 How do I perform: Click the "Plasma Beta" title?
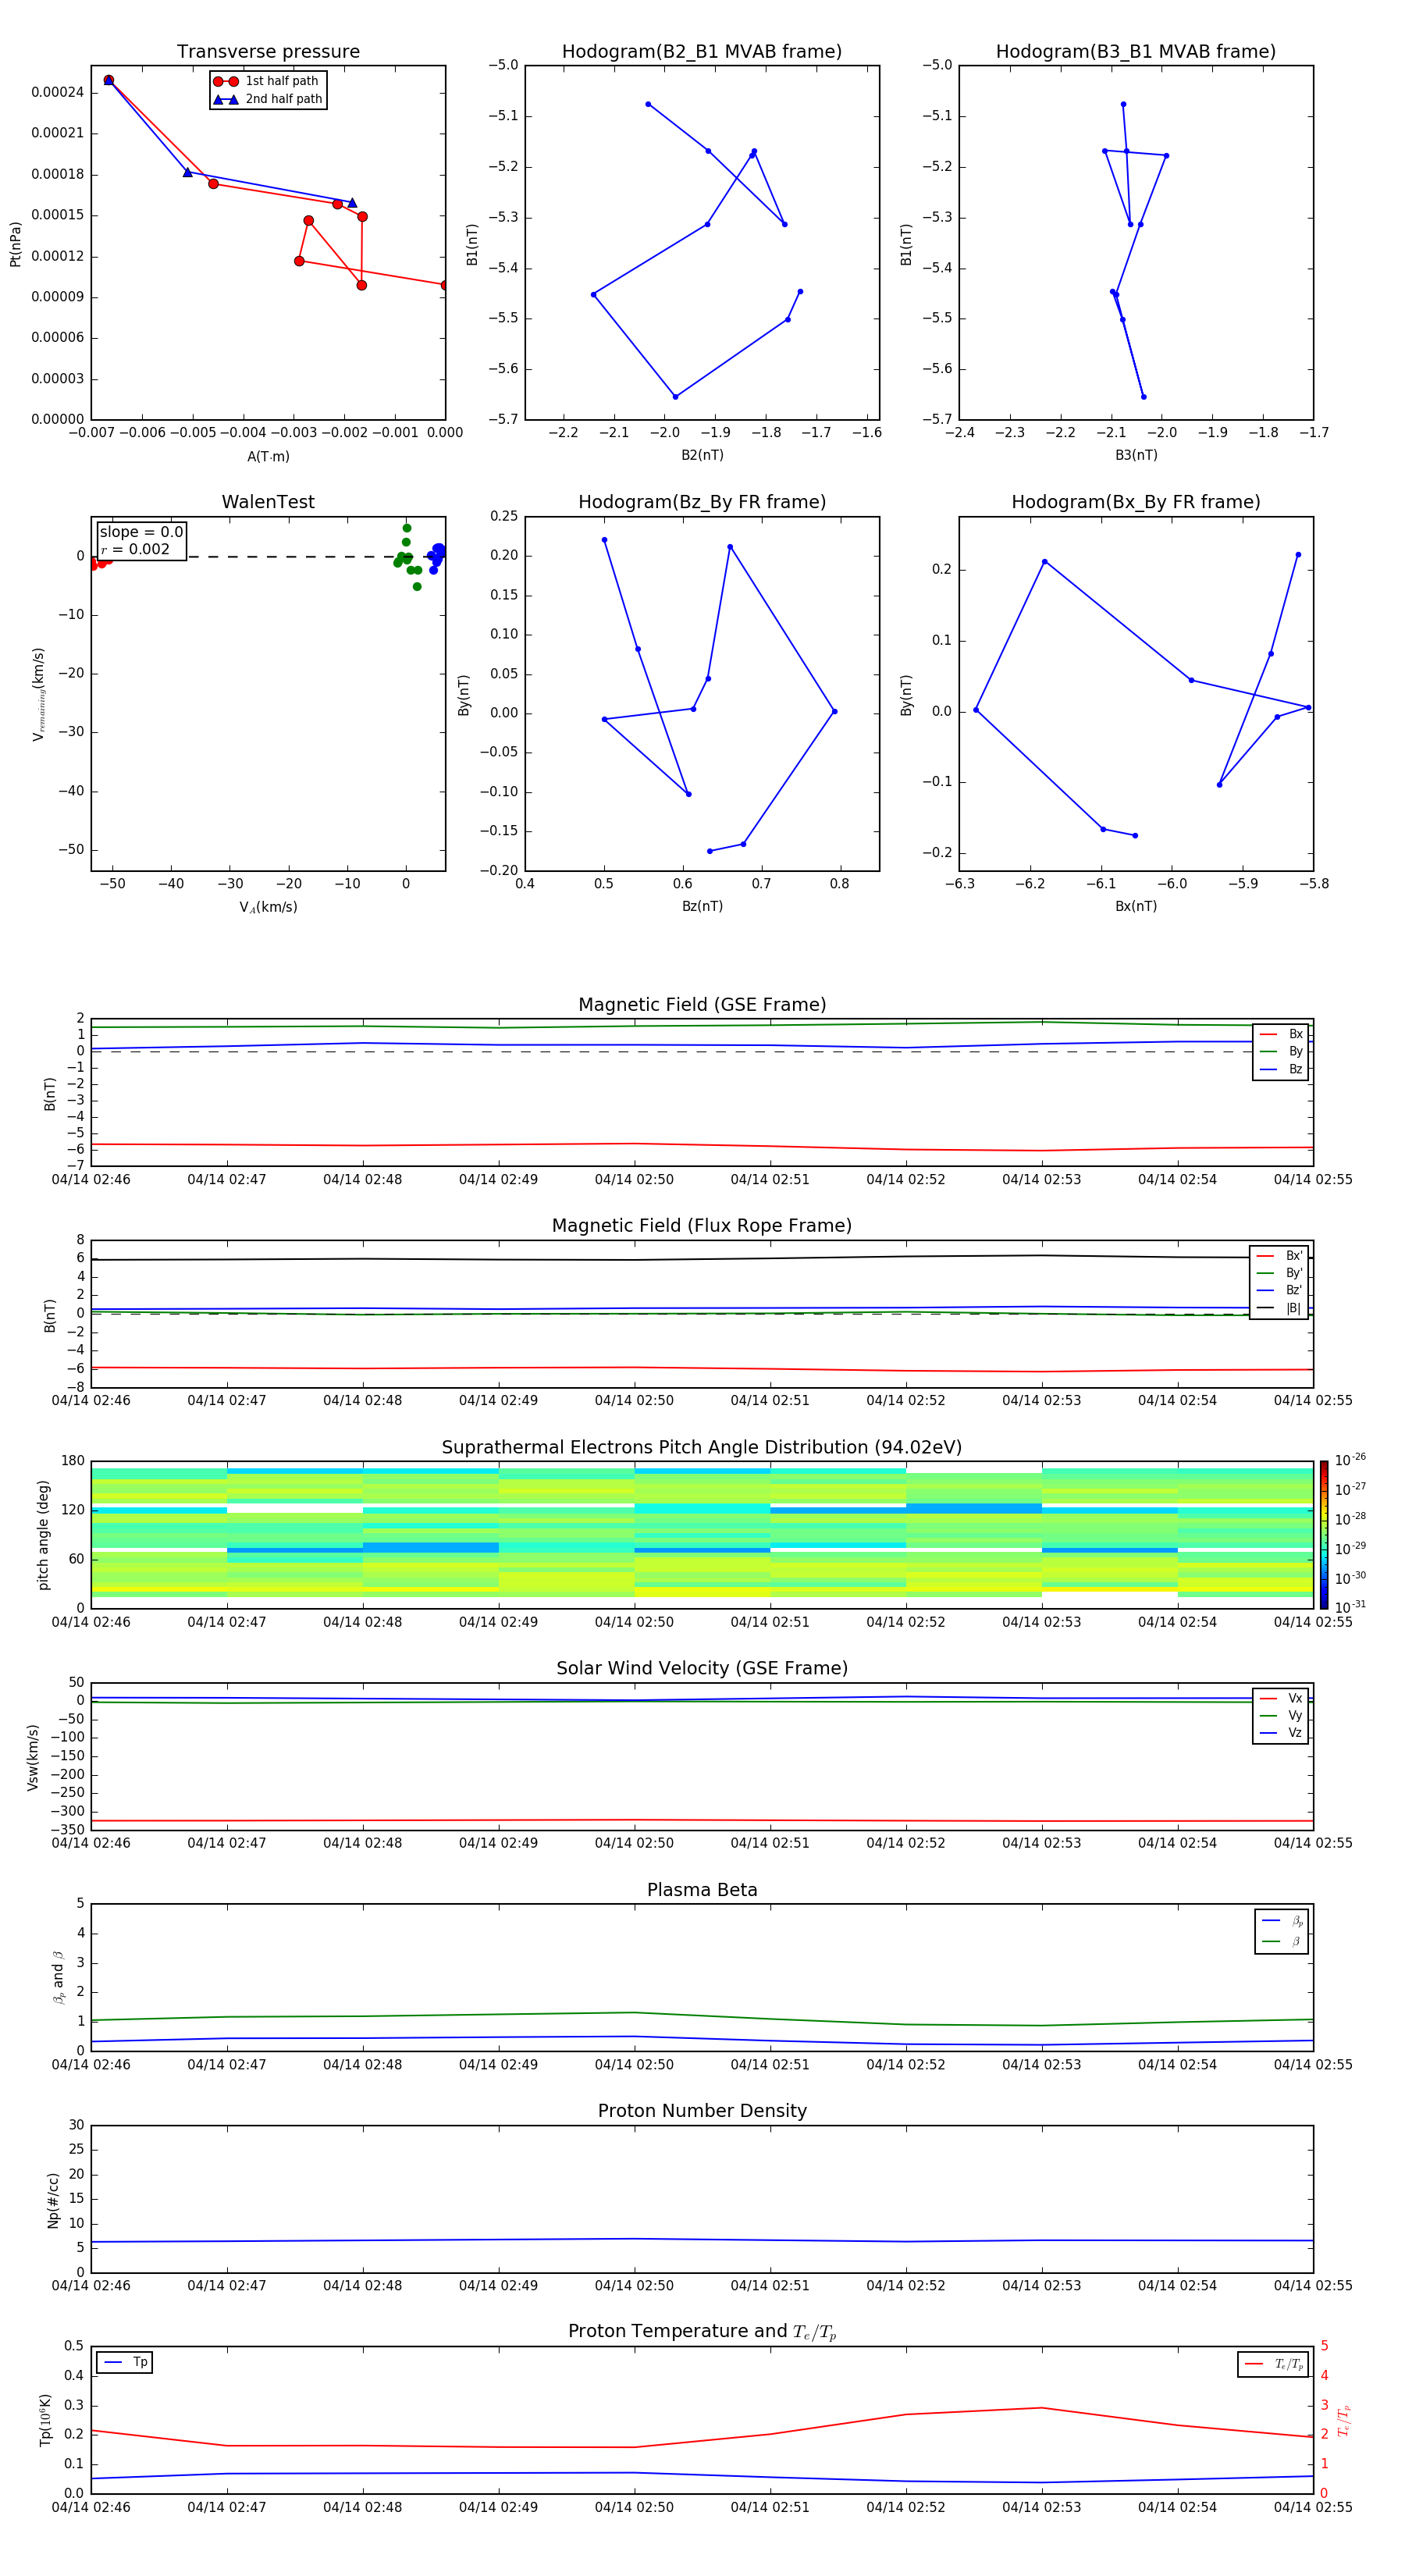(702, 1891)
